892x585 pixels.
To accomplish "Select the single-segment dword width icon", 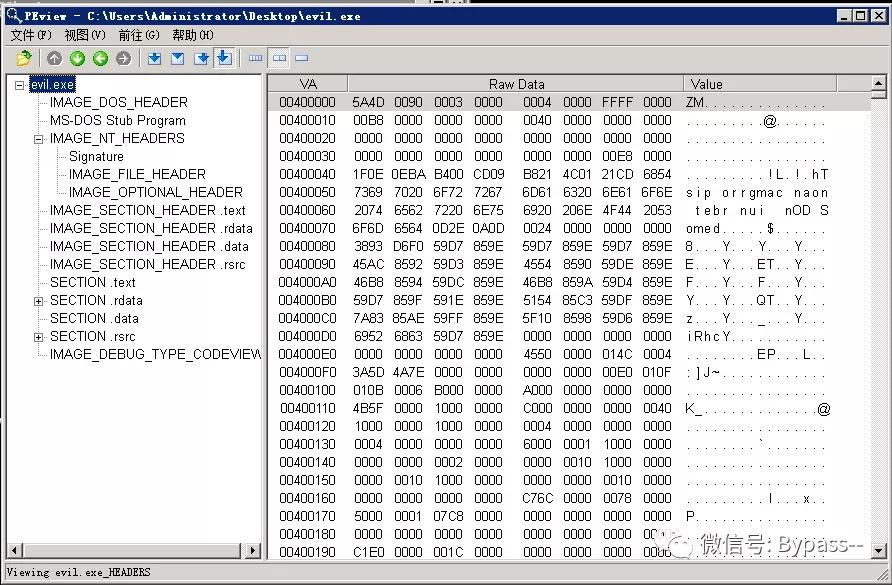I will (302, 58).
